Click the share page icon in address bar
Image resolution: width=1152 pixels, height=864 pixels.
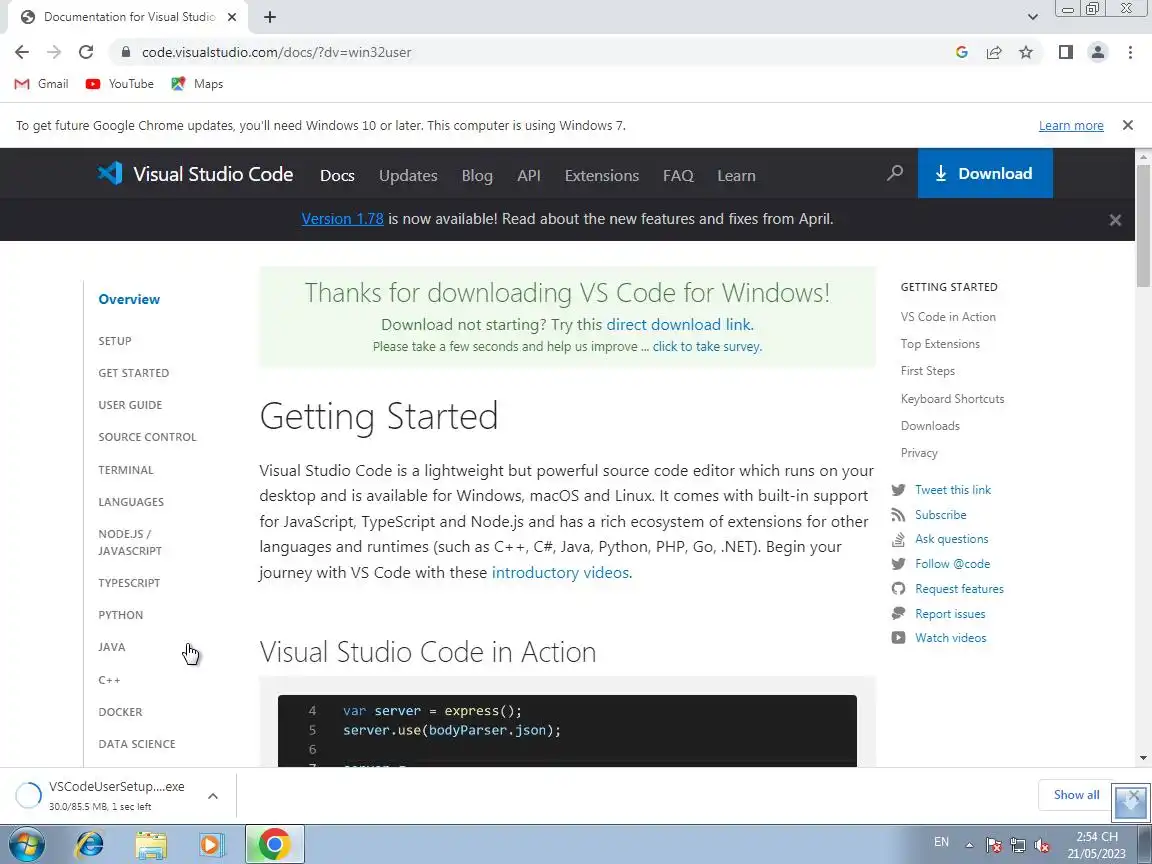tap(994, 52)
